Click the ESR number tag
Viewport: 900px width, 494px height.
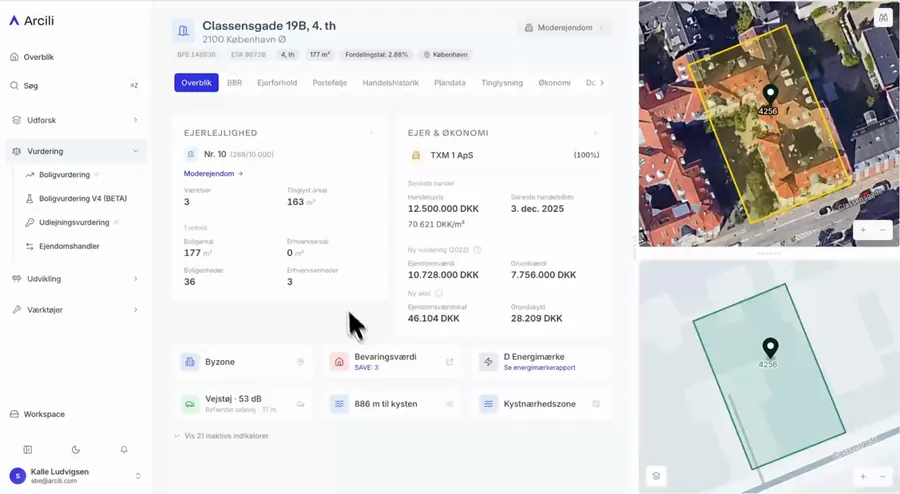248,55
